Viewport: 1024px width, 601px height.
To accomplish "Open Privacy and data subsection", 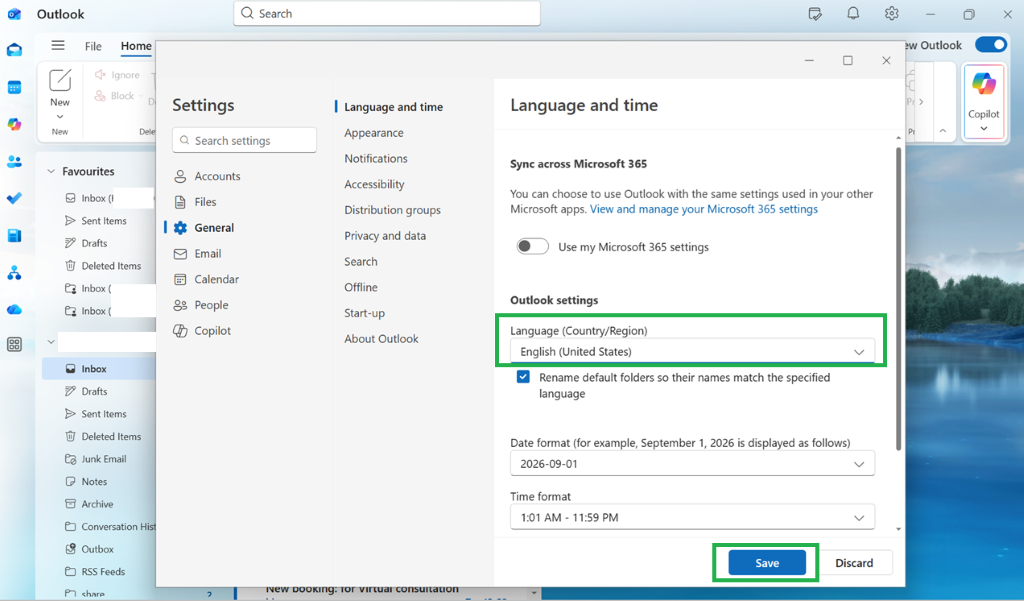I will (385, 235).
